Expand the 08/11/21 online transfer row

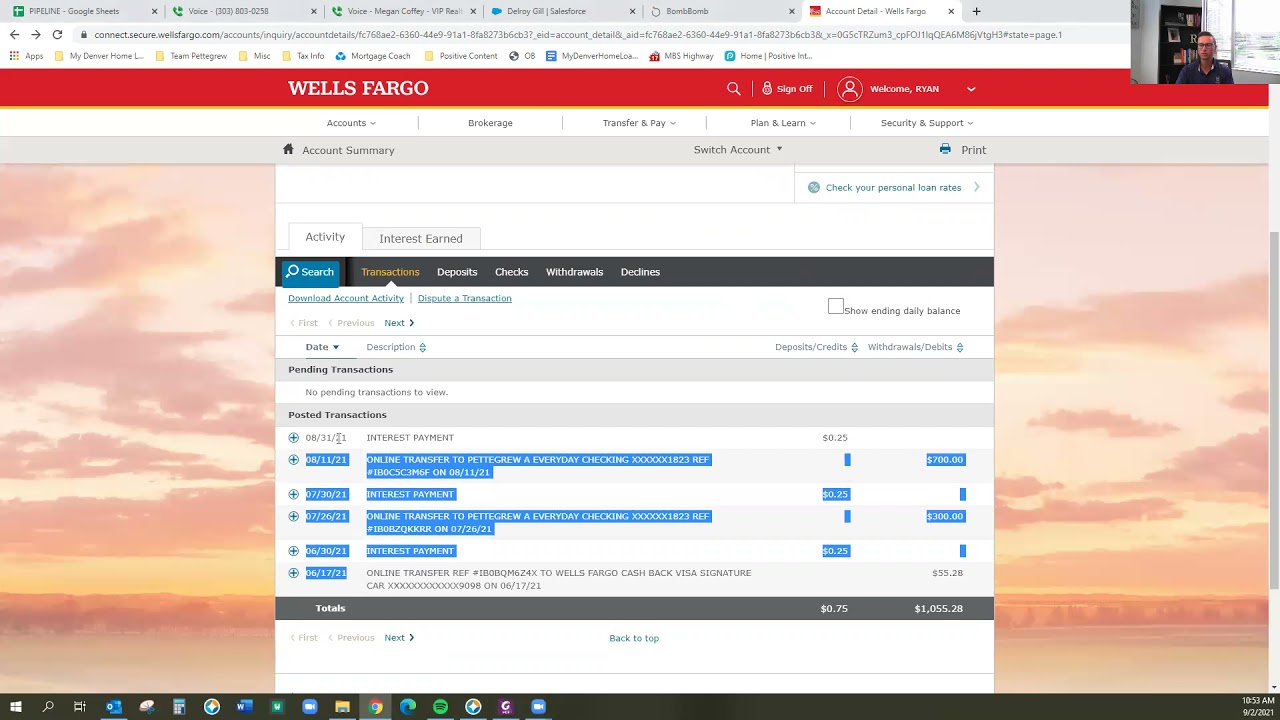tap(293, 460)
